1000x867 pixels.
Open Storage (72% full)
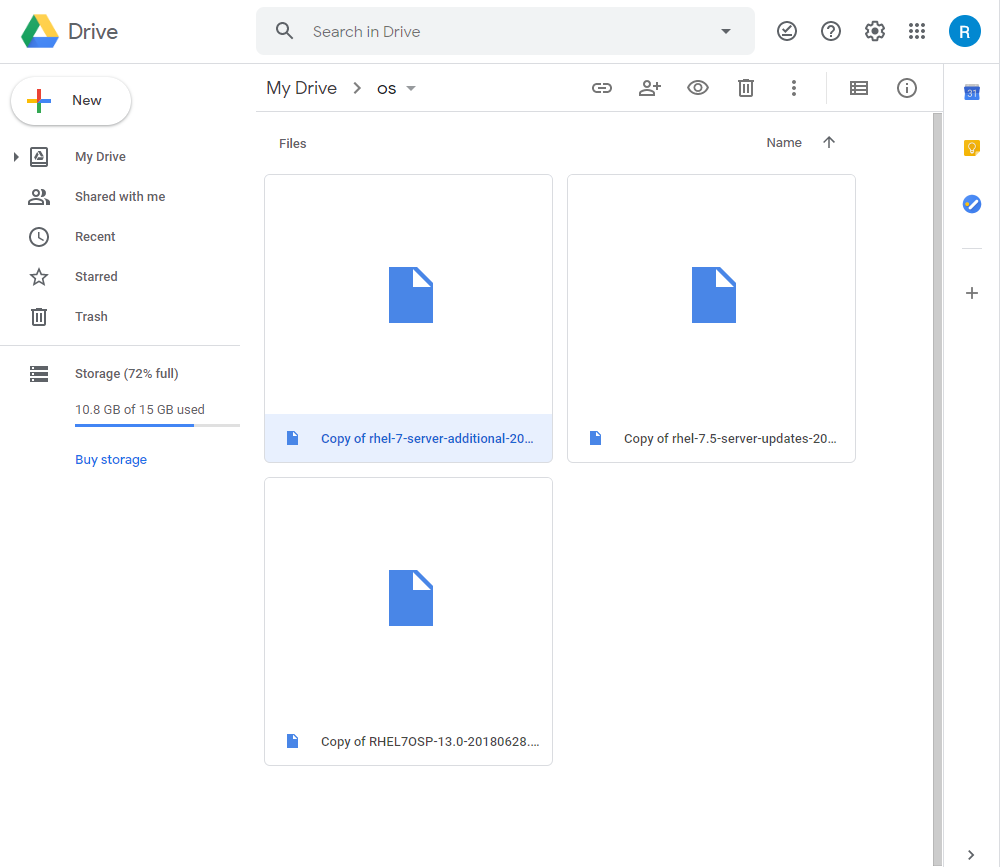pos(126,374)
